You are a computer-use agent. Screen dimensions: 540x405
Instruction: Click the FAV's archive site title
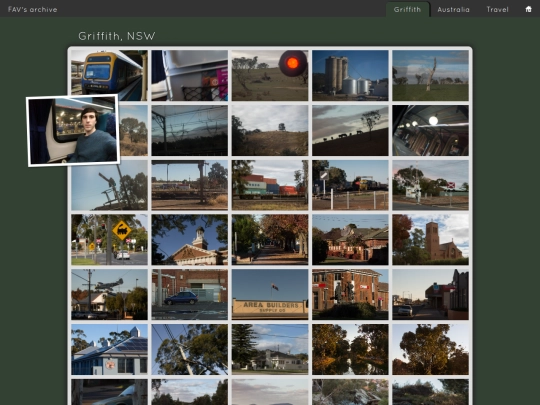point(32,10)
